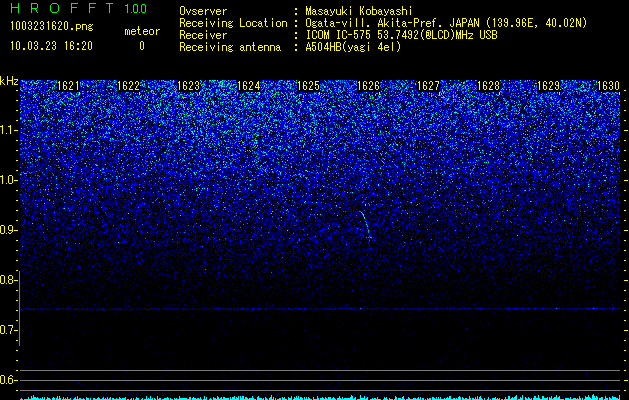This screenshot has height=400, width=629.
Task: Click the 1627 time marker
Action: [428, 86]
